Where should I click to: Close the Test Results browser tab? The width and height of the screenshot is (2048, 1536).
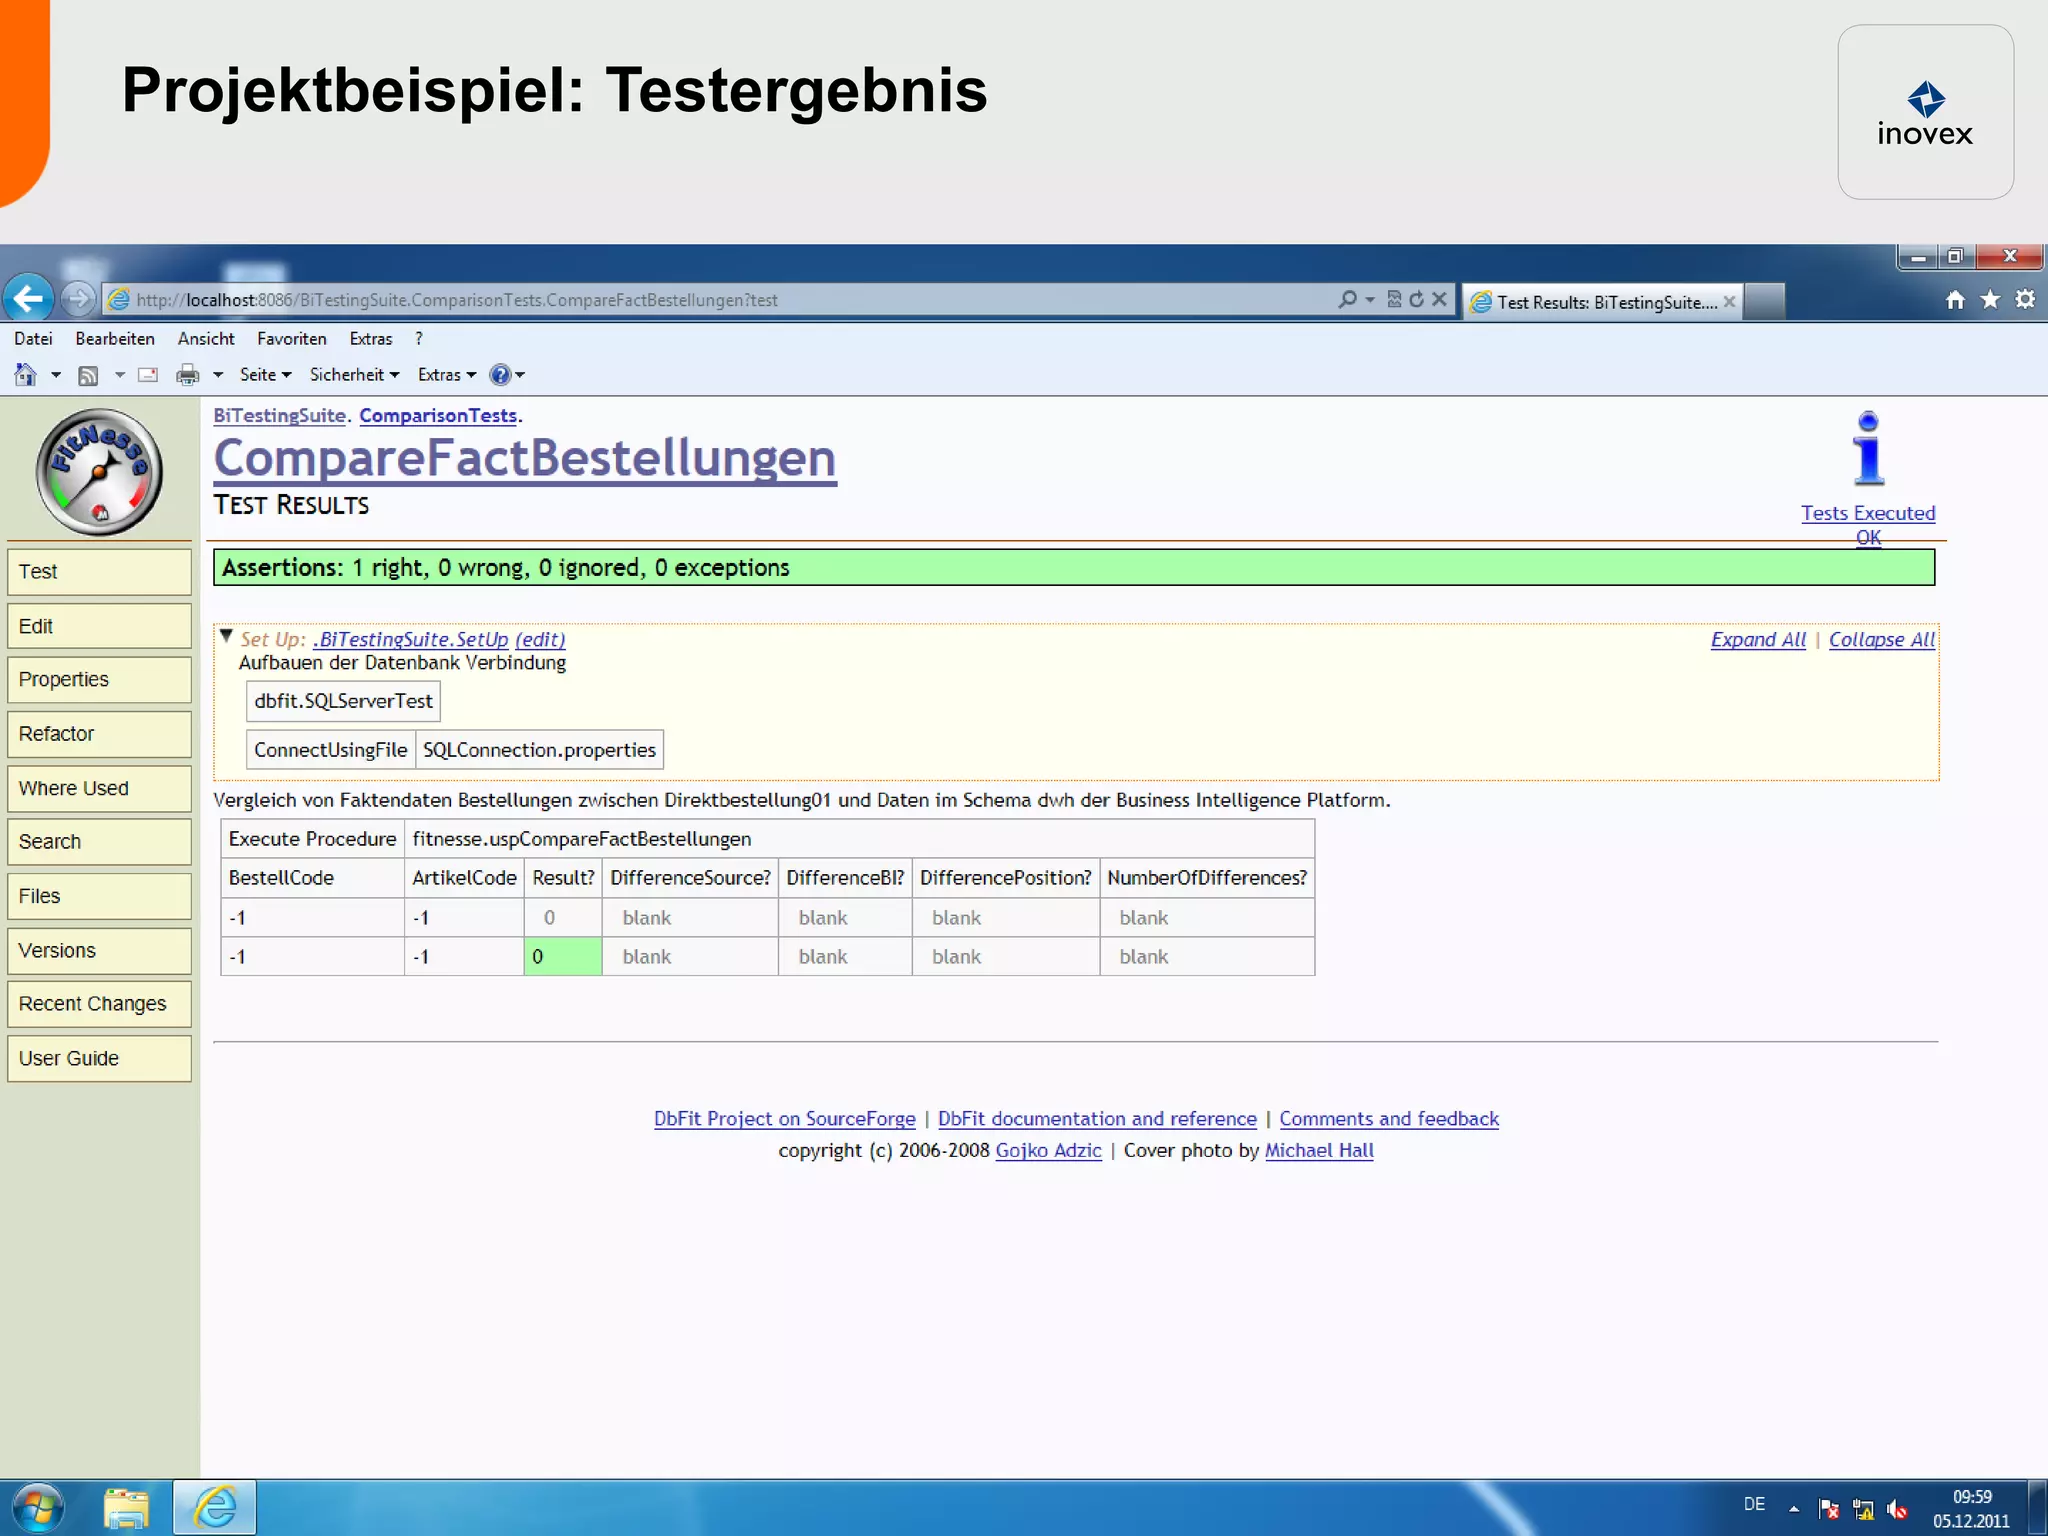(1729, 302)
